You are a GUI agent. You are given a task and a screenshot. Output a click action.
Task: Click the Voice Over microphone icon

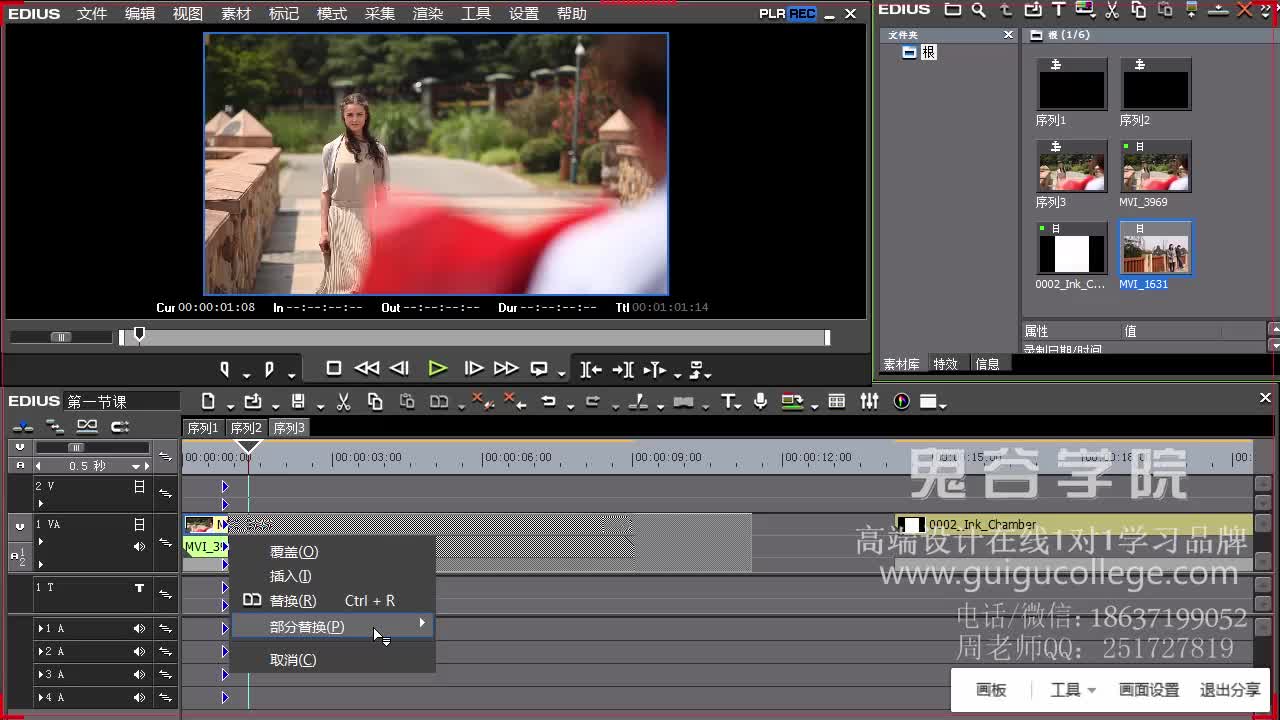[x=759, y=401]
